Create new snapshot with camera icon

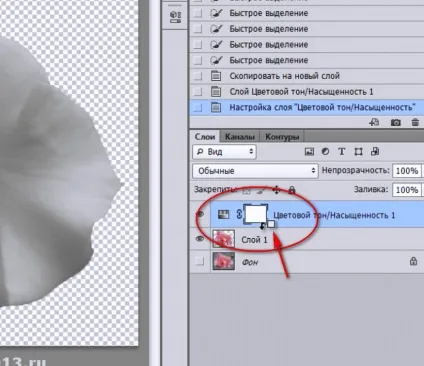[396, 122]
